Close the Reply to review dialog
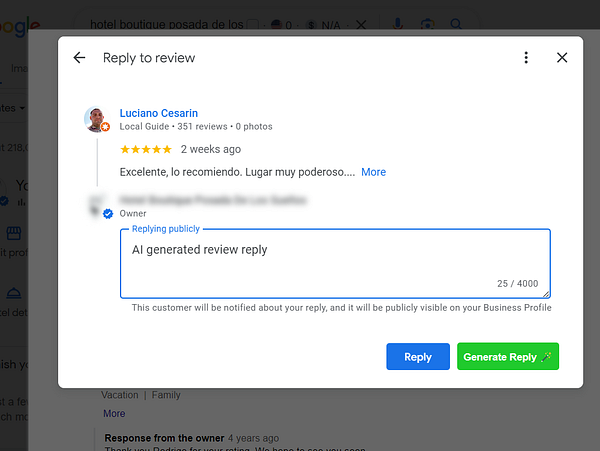Image resolution: width=600 pixels, height=451 pixels. click(x=562, y=58)
